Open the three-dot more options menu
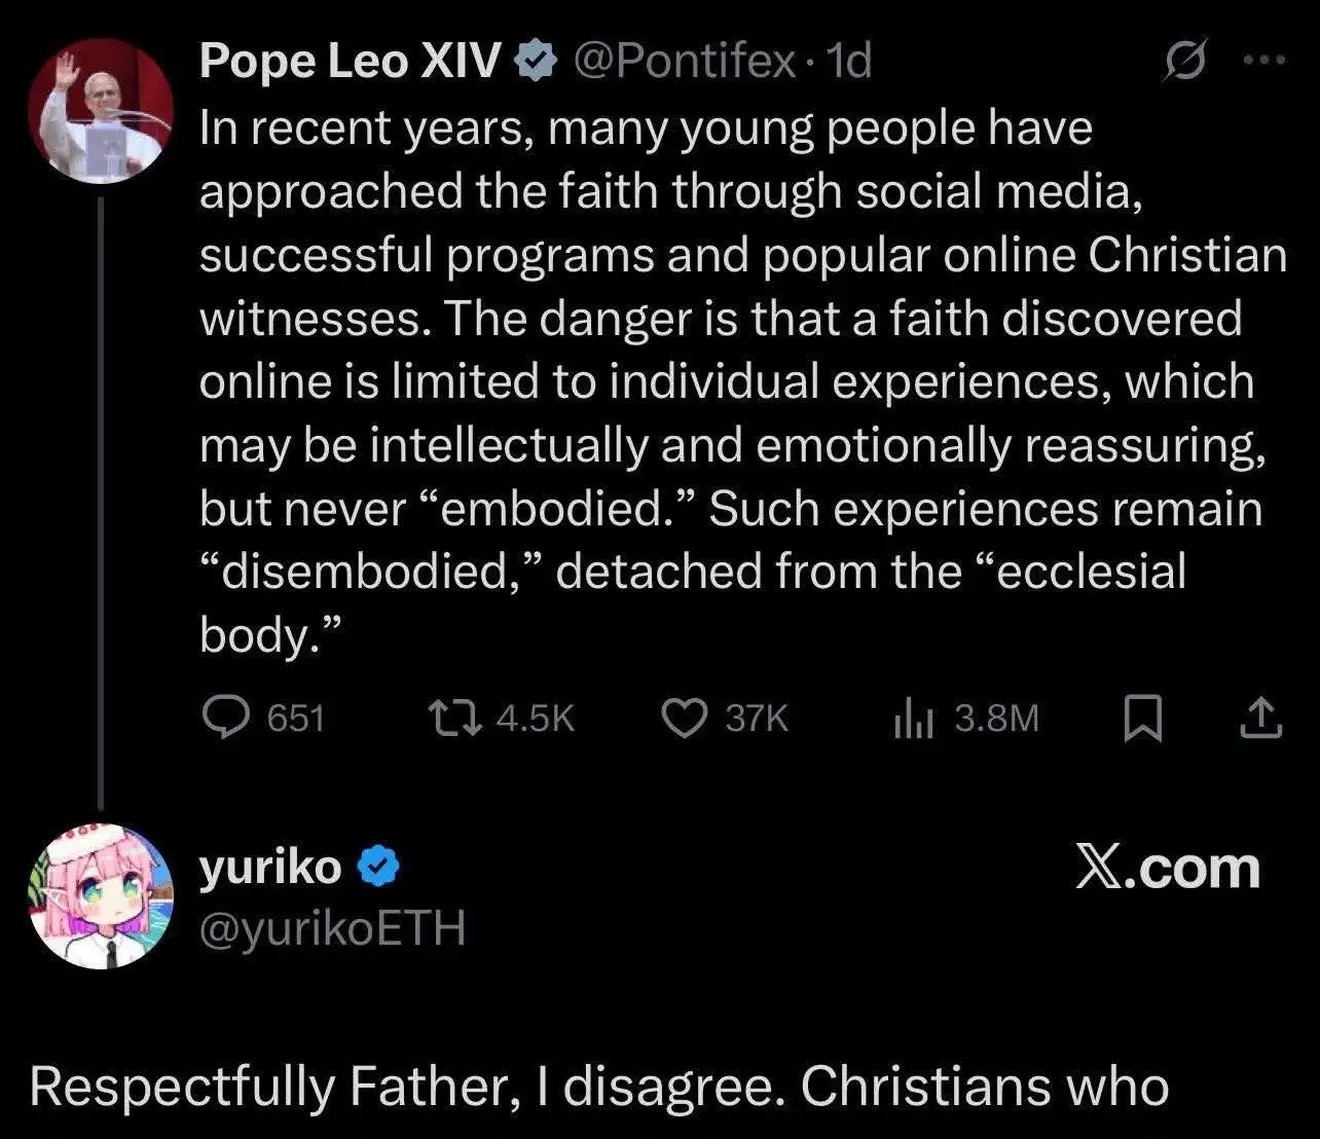1320x1139 pixels. [1264, 60]
